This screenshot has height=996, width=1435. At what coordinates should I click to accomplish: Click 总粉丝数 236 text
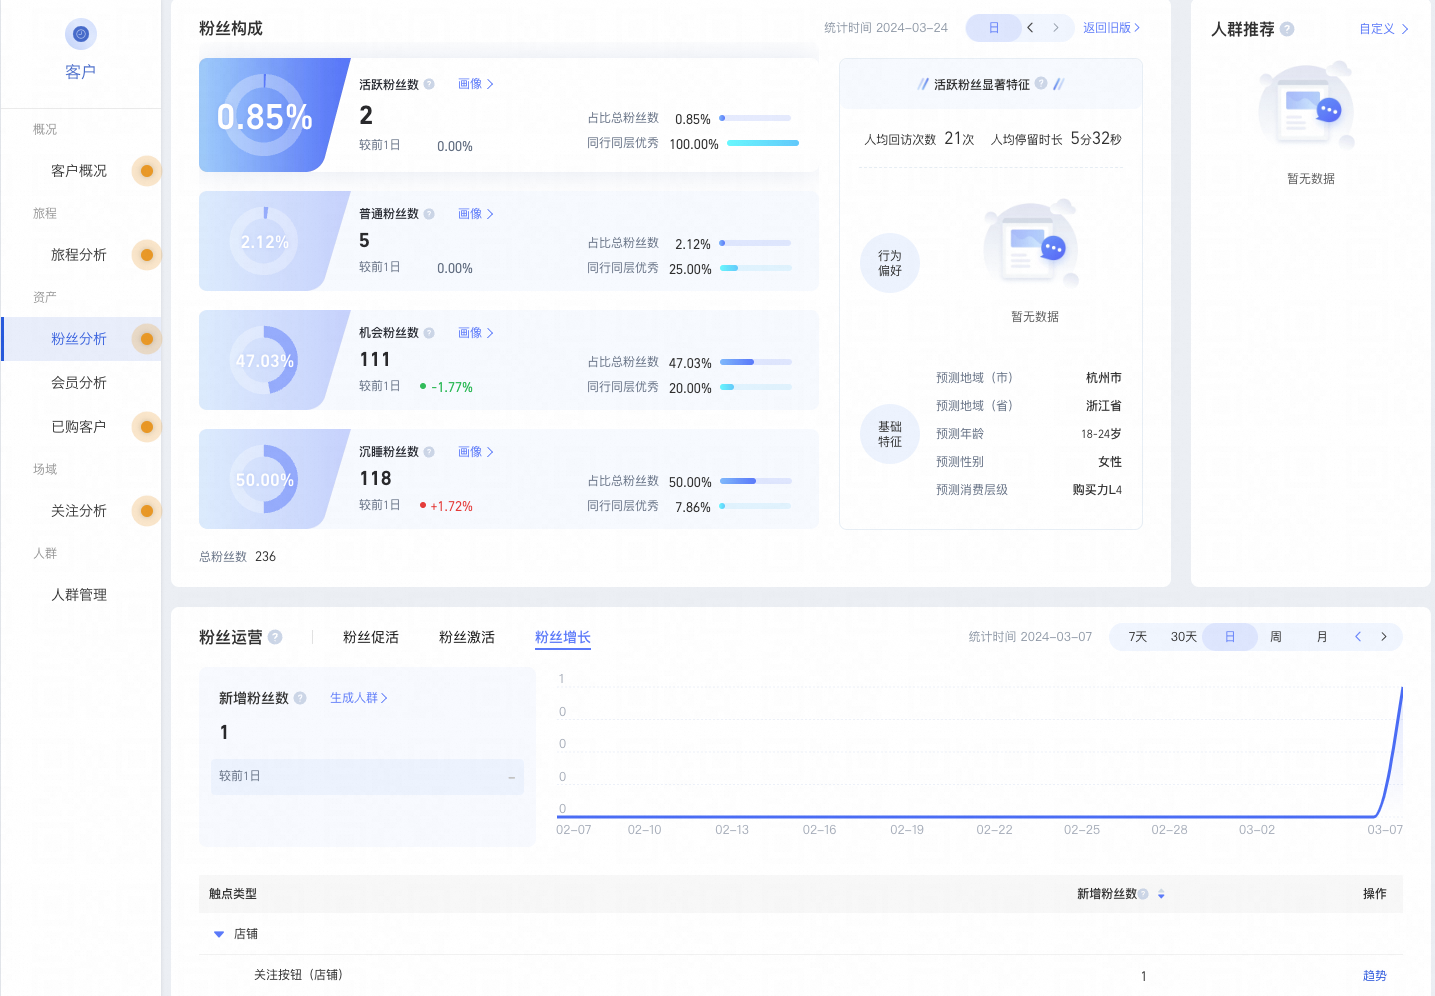[237, 557]
